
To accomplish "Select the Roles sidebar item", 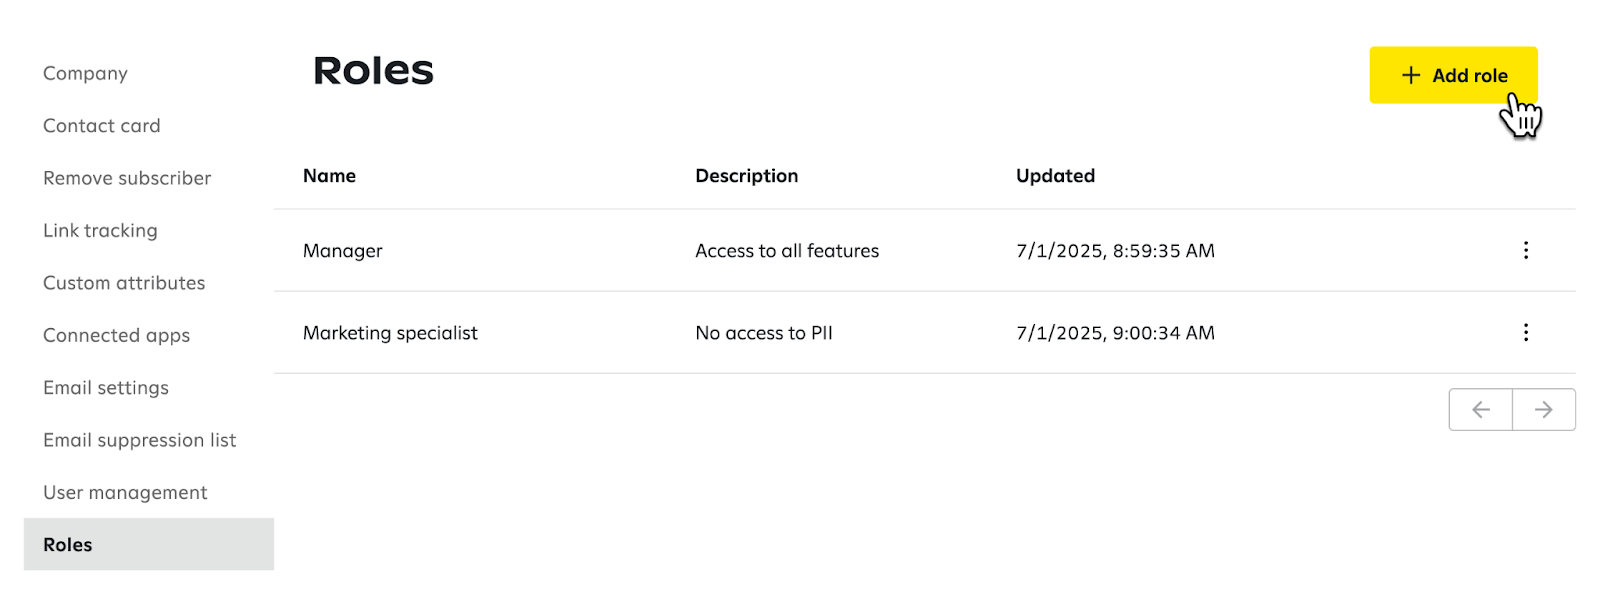I will 148,544.
